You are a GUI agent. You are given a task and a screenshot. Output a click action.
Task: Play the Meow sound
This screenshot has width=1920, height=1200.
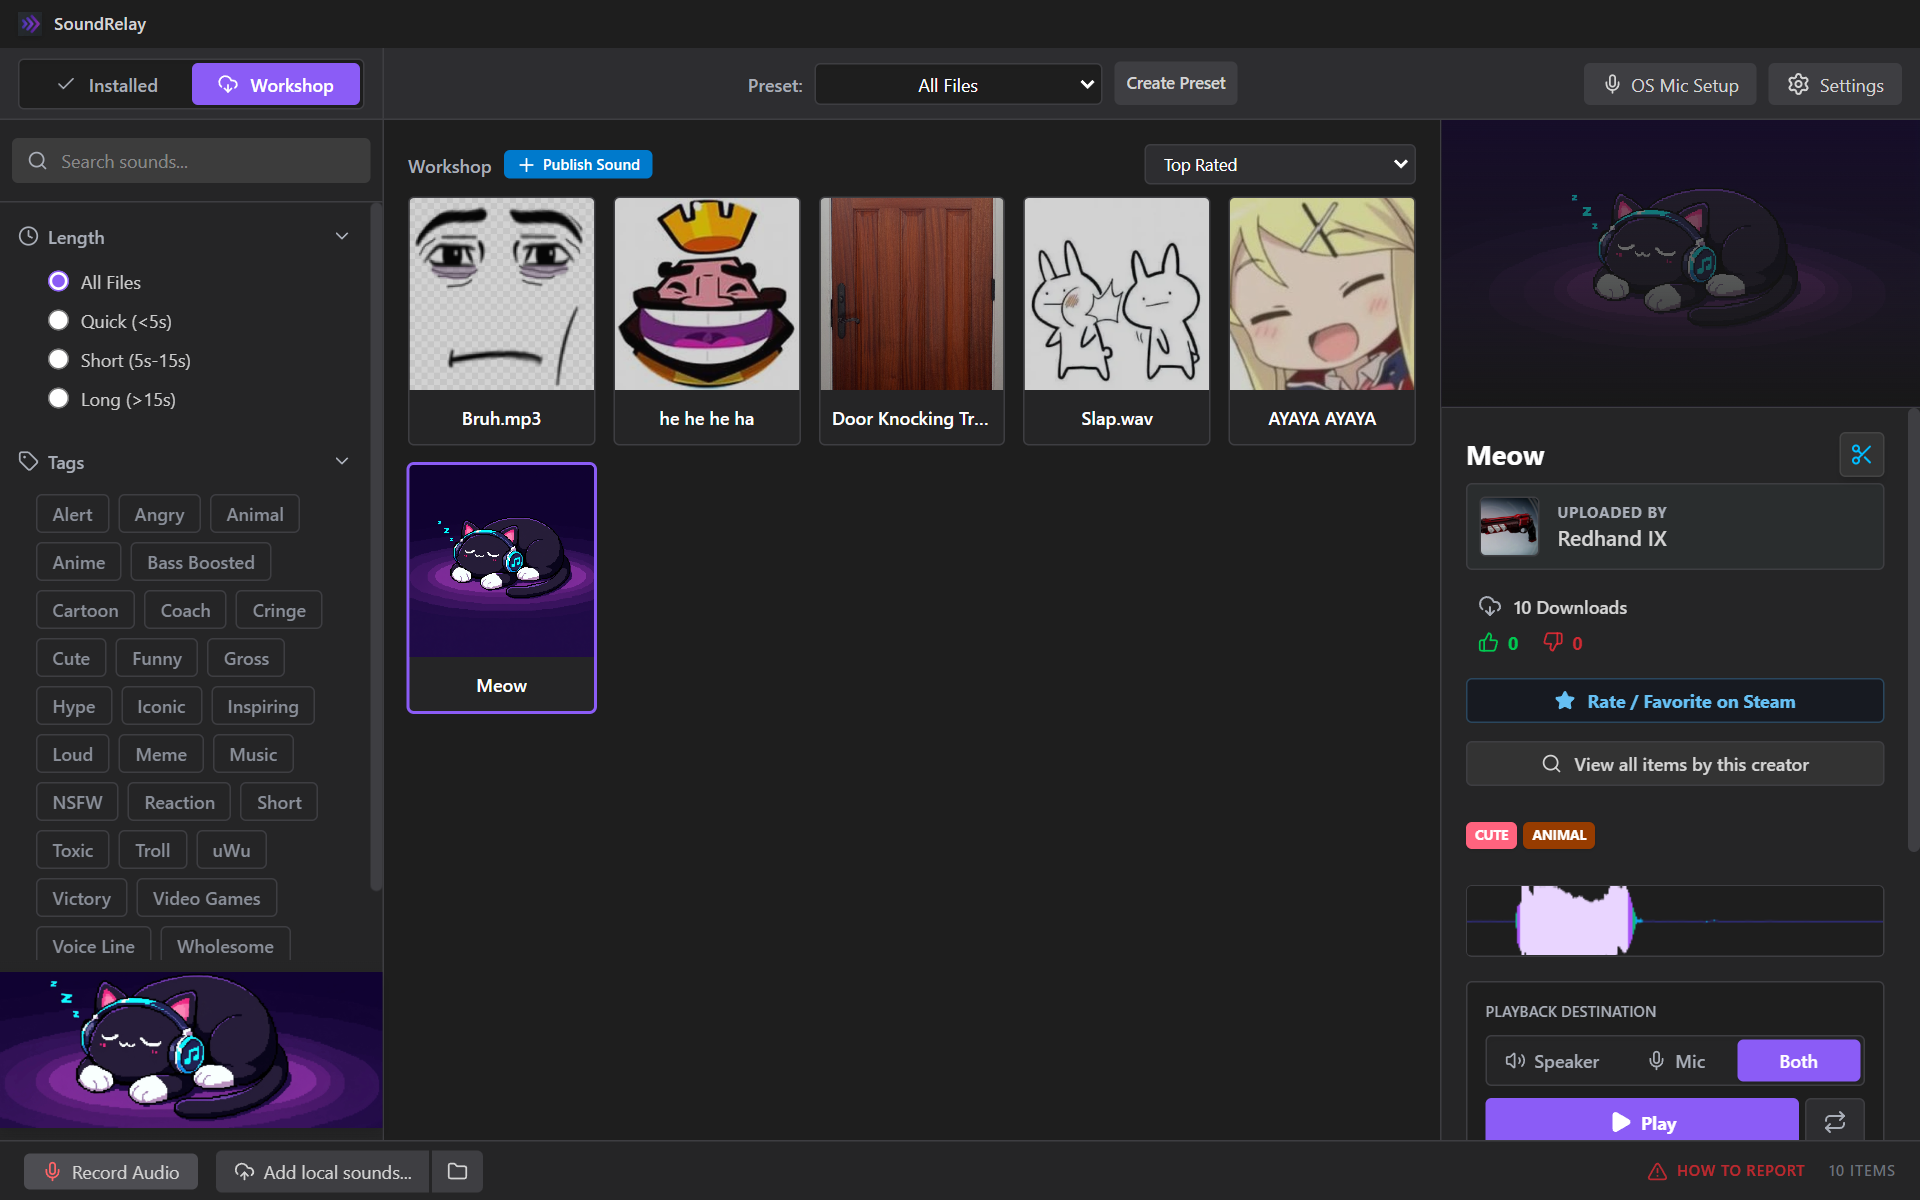coord(1642,1122)
